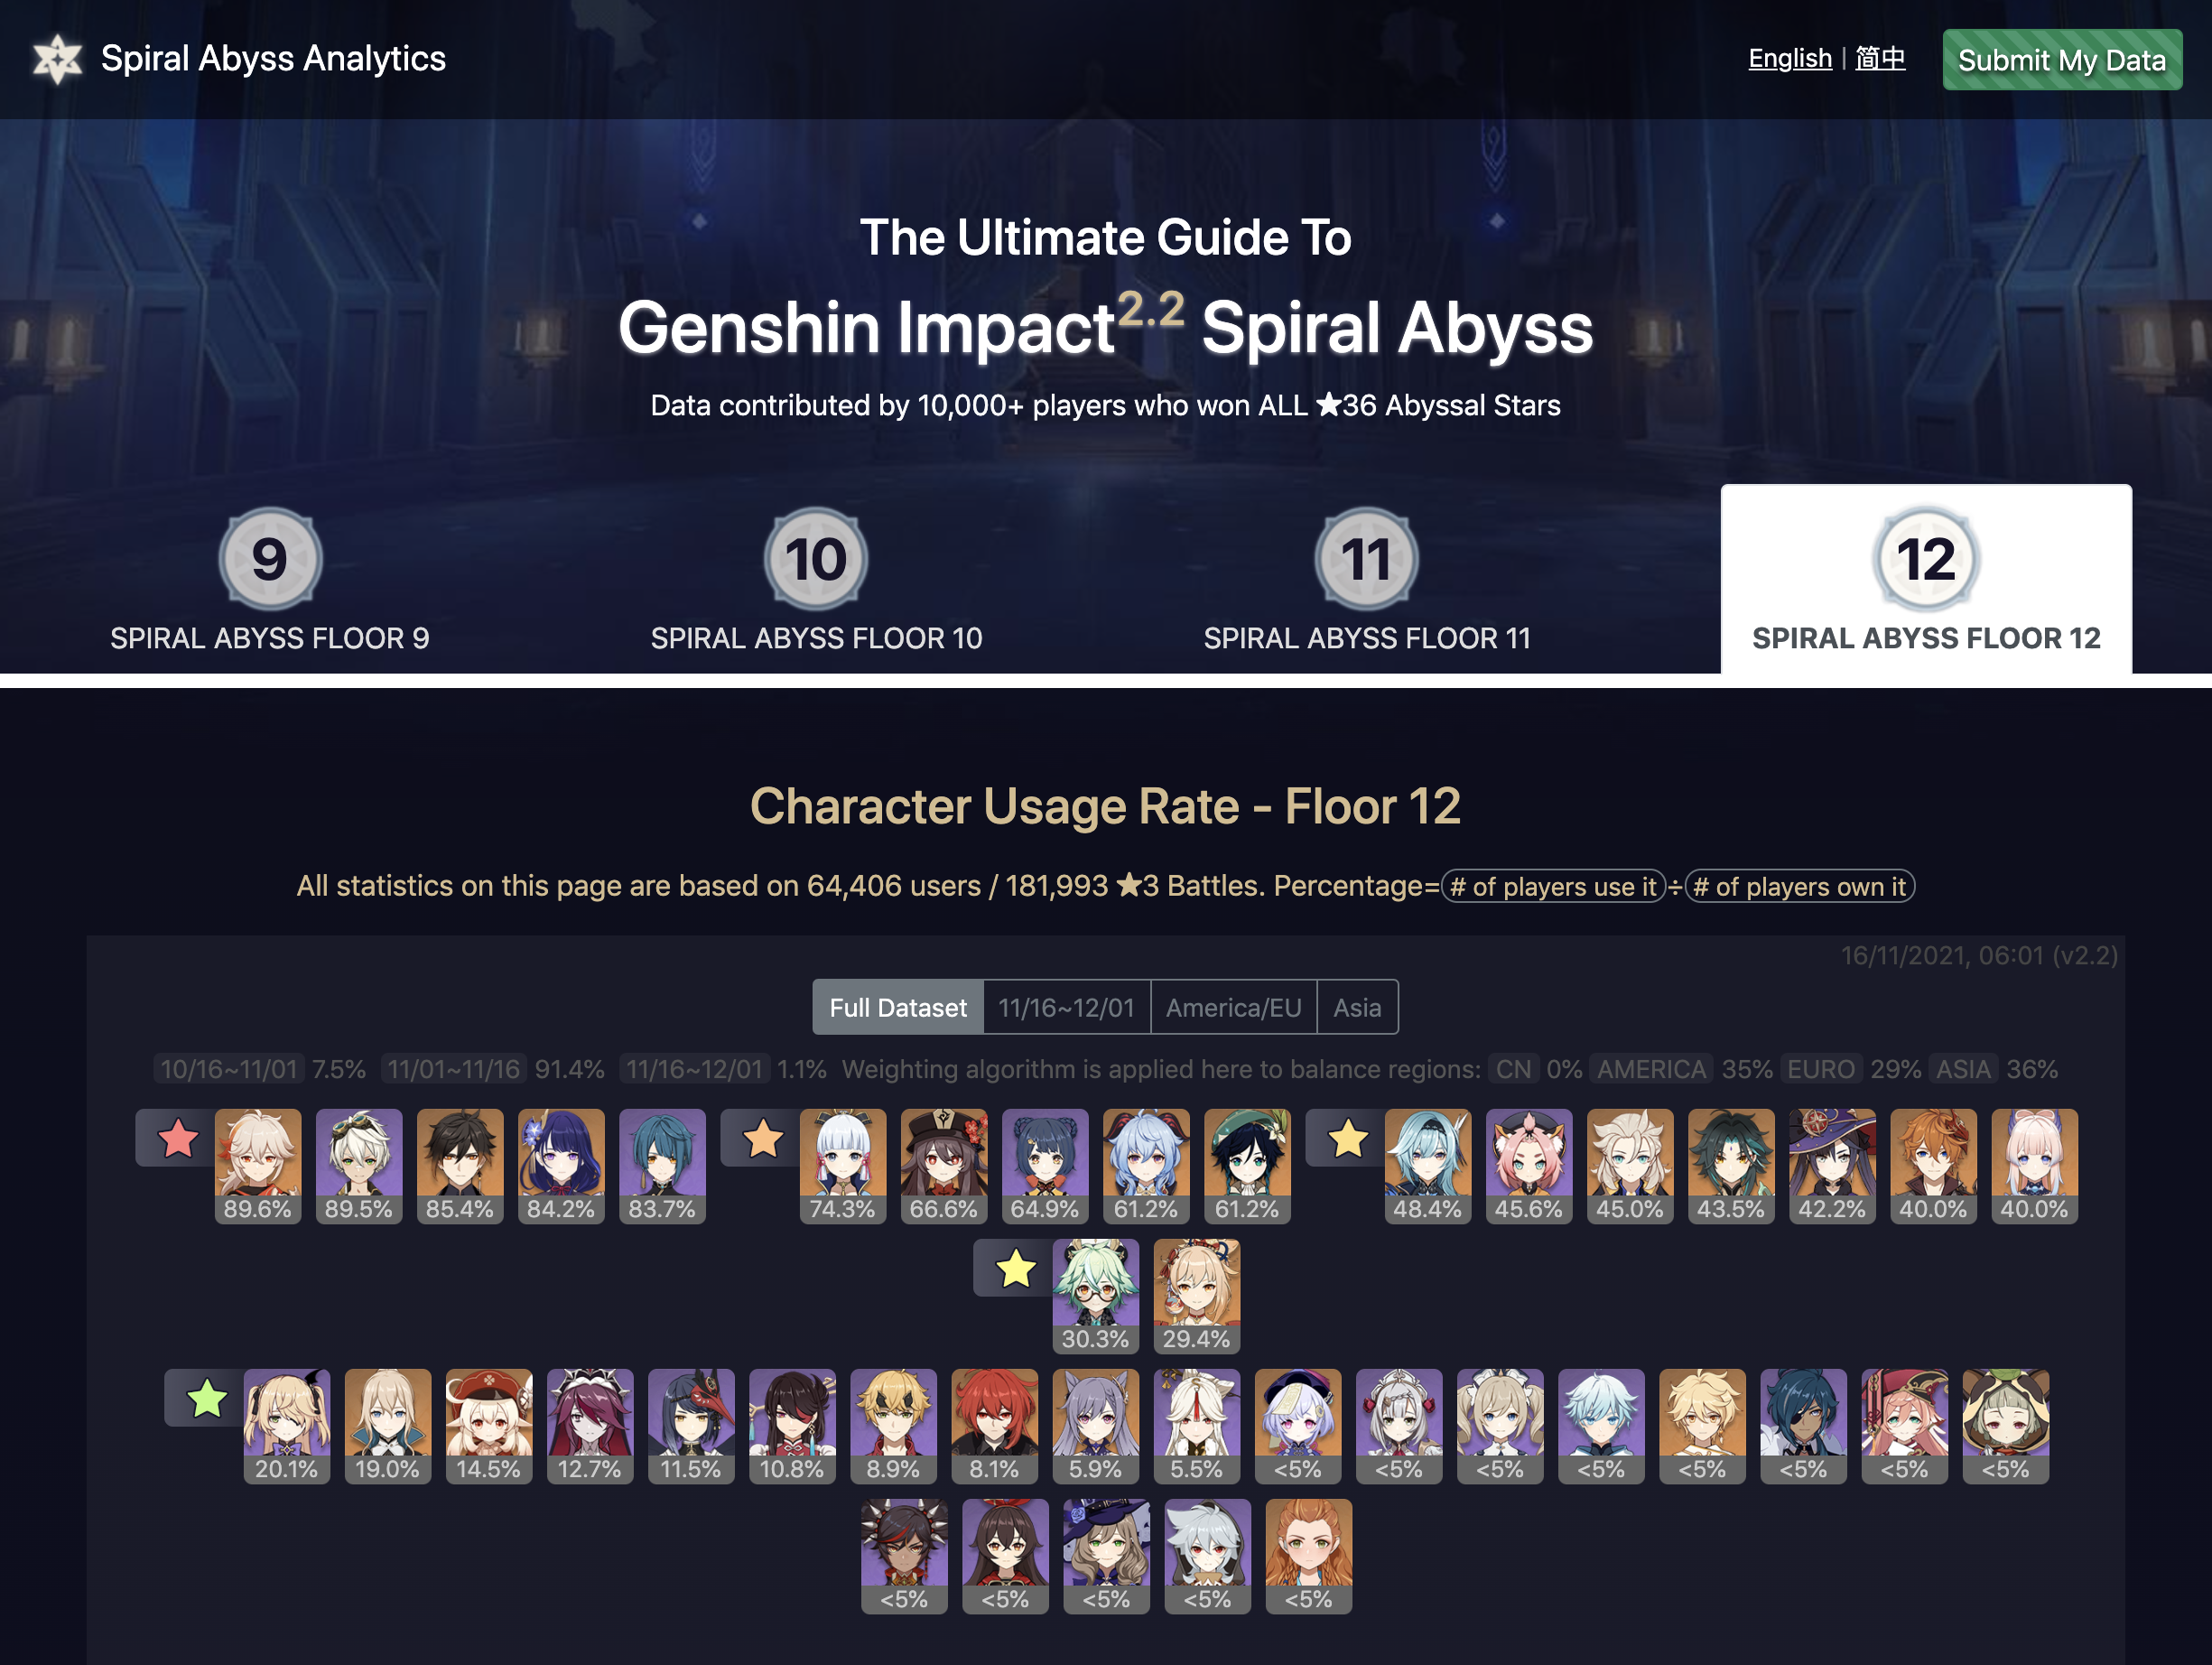This screenshot has height=1665, width=2212.
Task: Click the Spiral Abyss Analytics star logo
Action: (57, 59)
